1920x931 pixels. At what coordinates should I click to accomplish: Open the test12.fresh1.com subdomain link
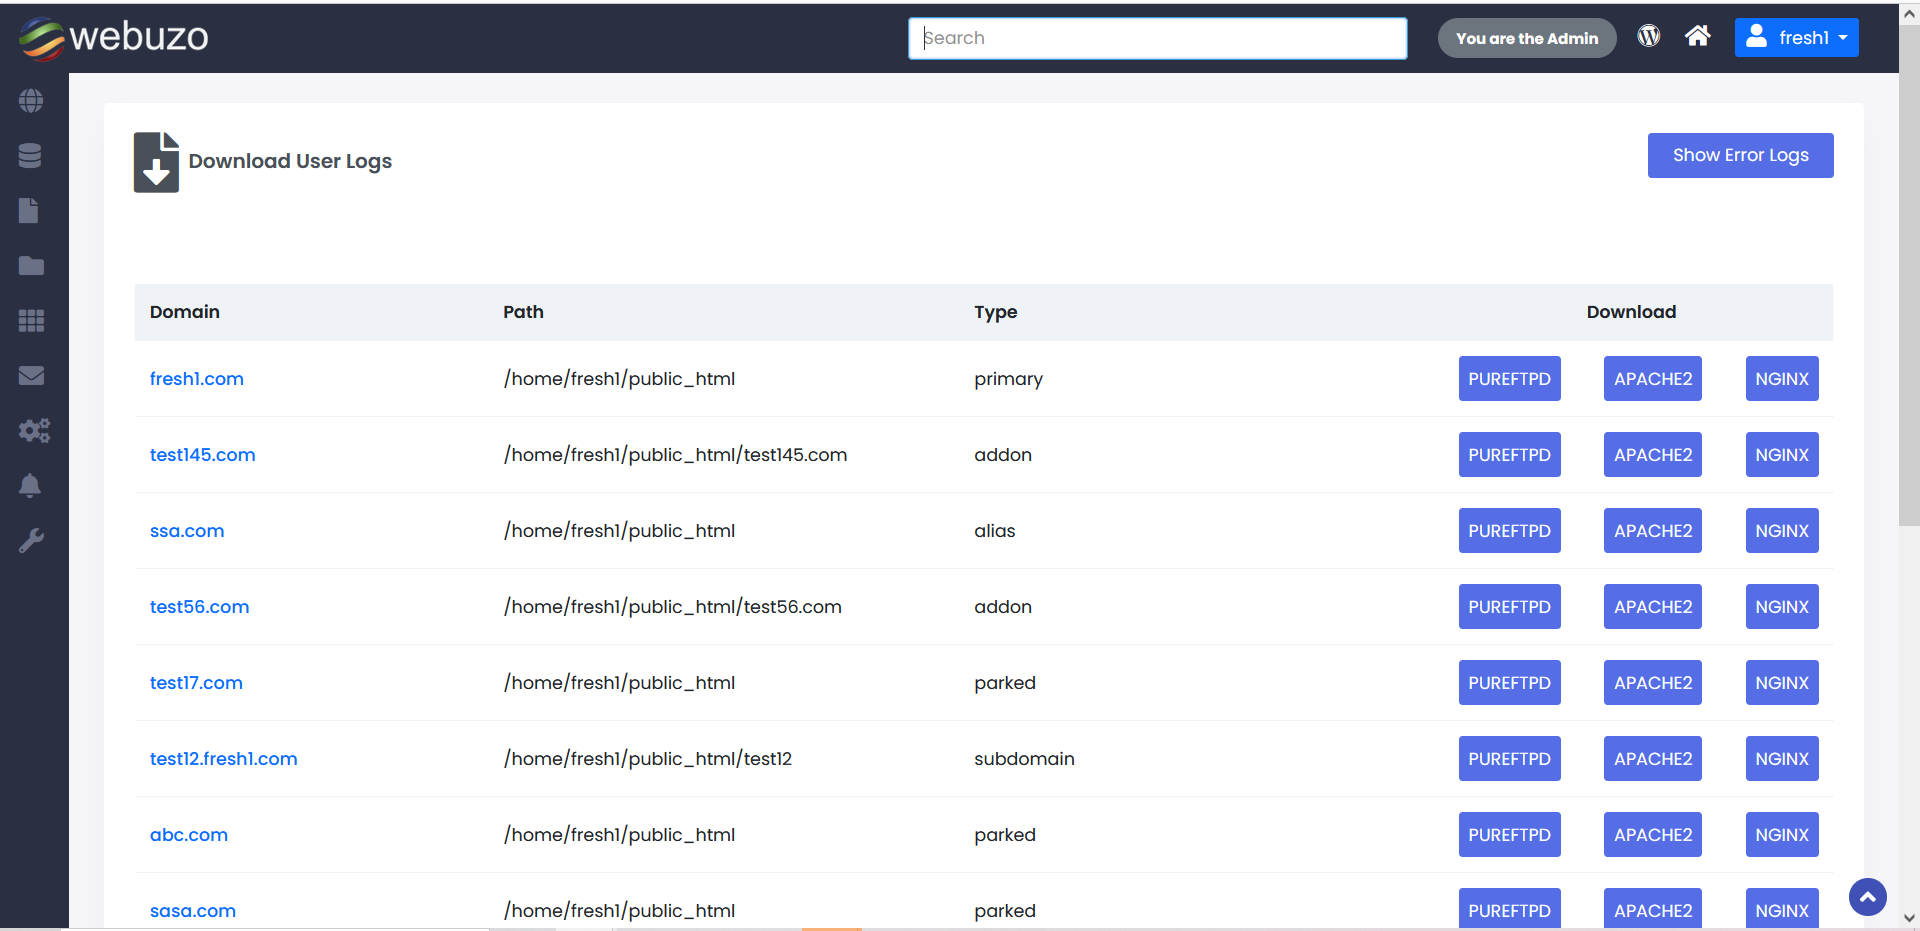click(x=223, y=759)
